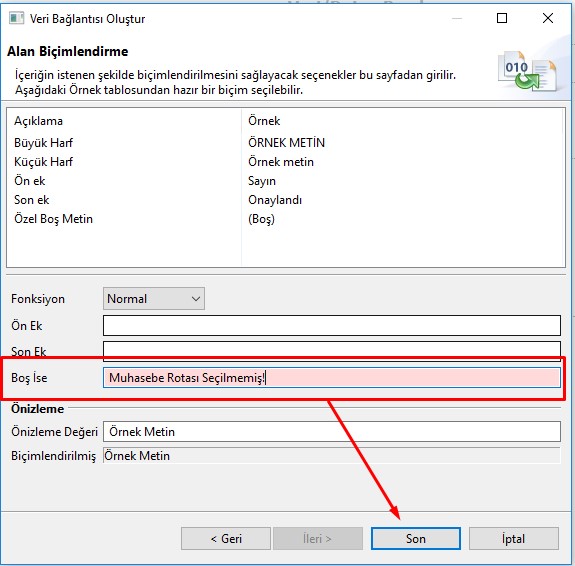Go back with the Geri button
Image resolution: width=575 pixels, height=566 pixels.
[226, 538]
